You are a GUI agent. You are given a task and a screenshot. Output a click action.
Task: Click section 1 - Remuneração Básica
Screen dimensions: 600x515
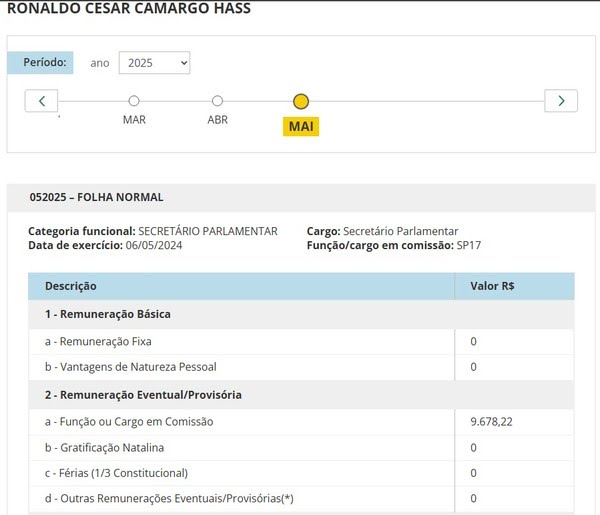point(301,314)
